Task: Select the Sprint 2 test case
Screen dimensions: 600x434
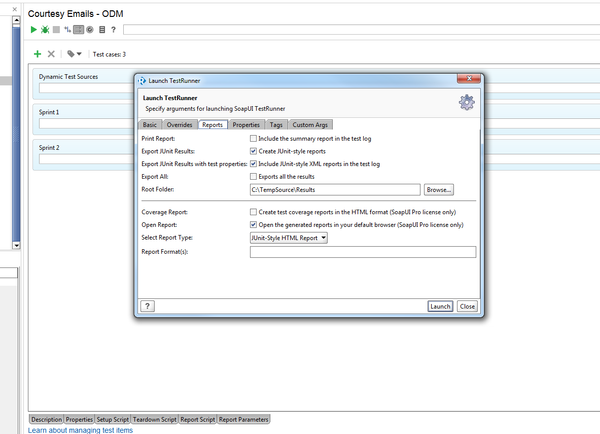Action: [x=49, y=148]
